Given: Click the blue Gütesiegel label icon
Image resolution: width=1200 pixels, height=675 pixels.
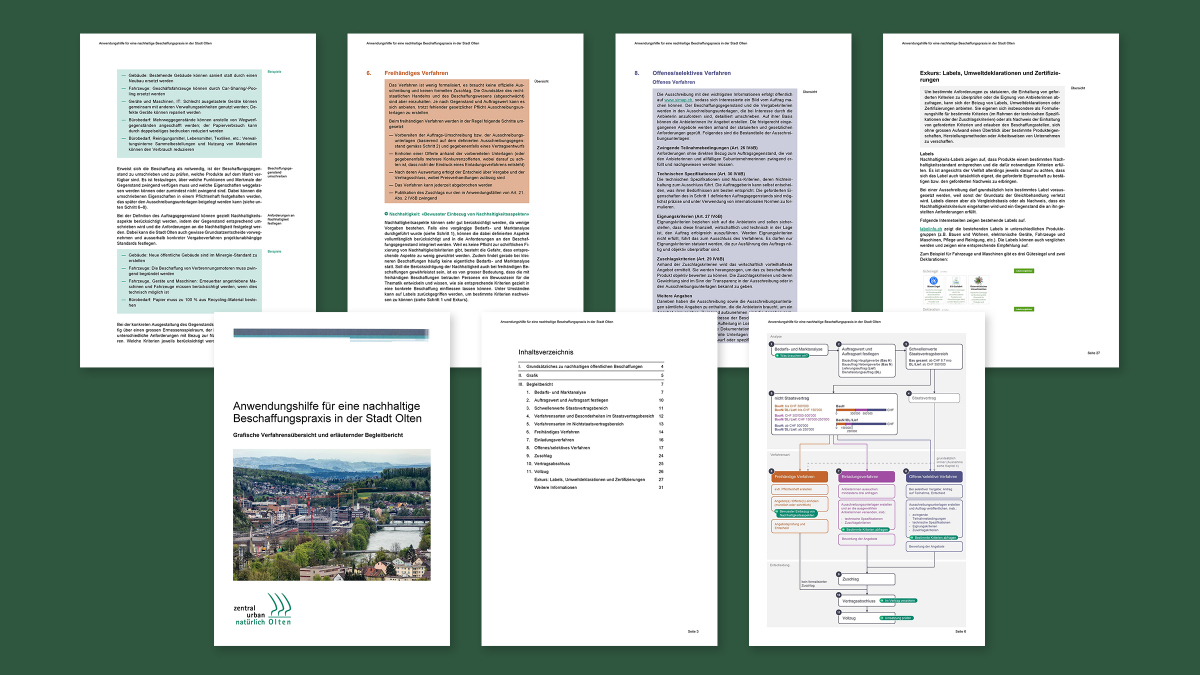Looking at the screenshot, I should 935,283.
